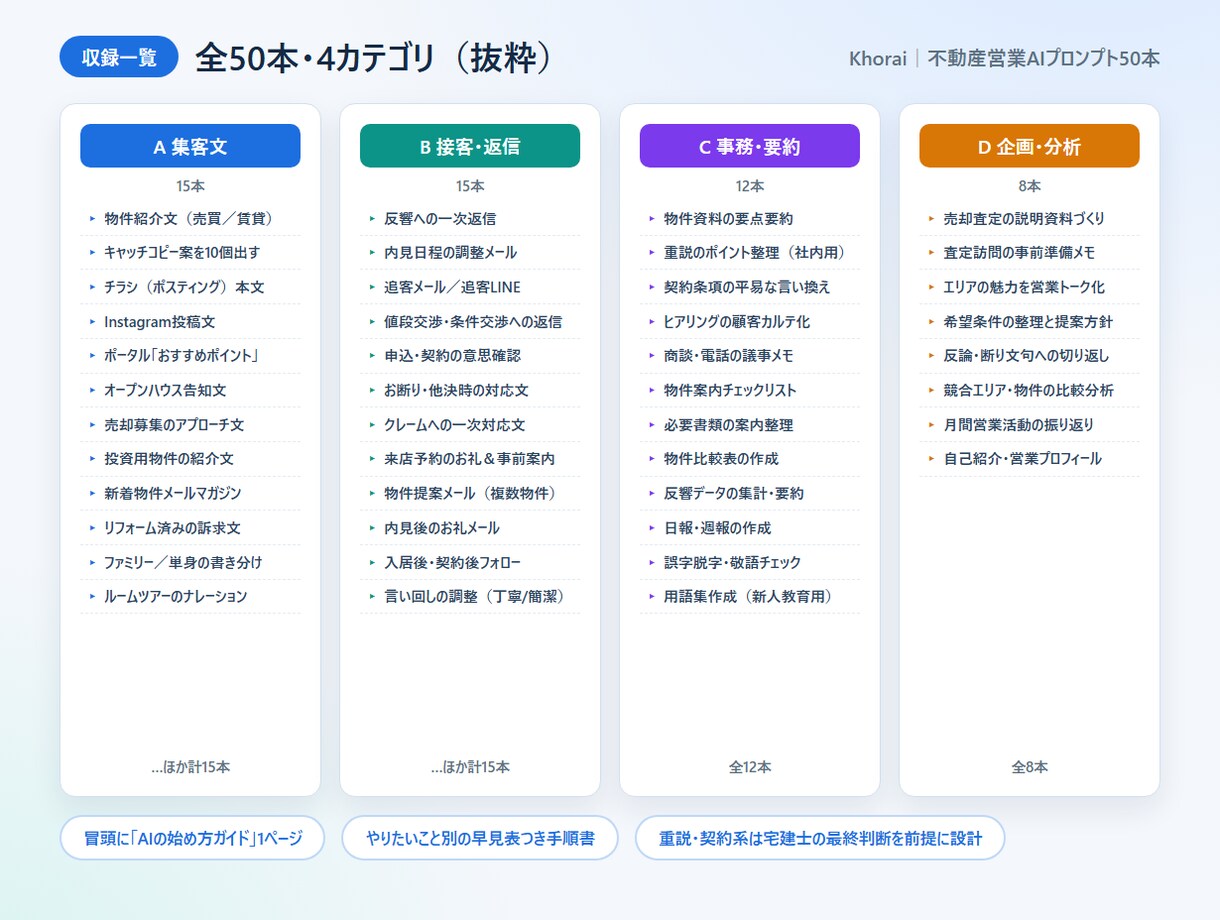Click the ポータル「おすすめポイント」 item
1220x920 pixels.
[x=190, y=356]
